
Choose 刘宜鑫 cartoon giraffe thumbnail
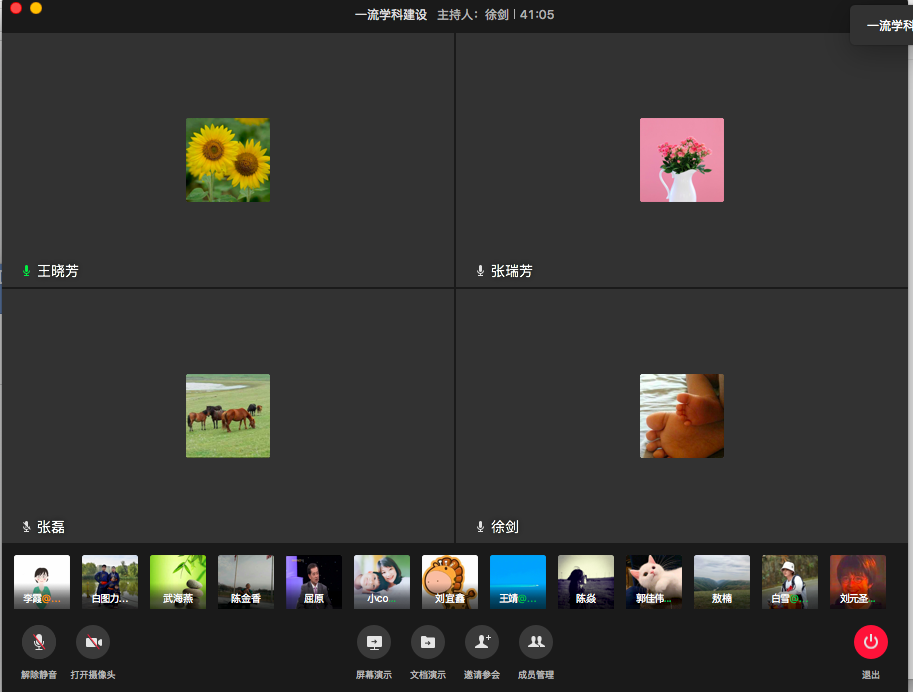pos(450,582)
